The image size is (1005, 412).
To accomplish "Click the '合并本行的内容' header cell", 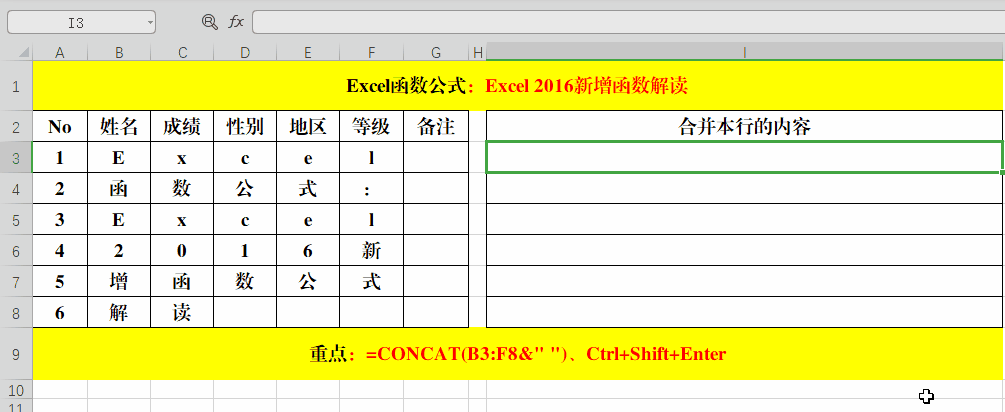I will (x=745, y=126).
